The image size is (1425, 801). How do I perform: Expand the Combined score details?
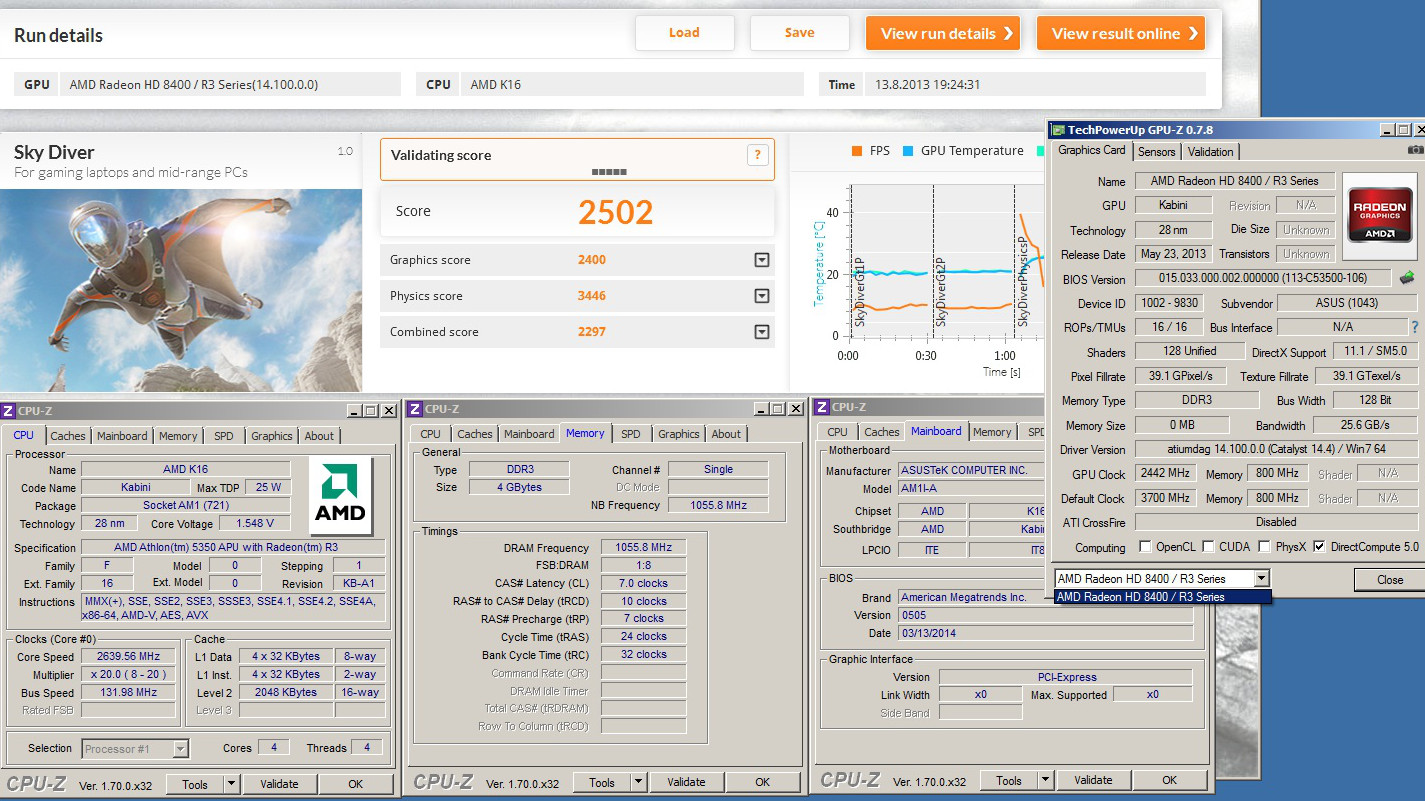762,332
